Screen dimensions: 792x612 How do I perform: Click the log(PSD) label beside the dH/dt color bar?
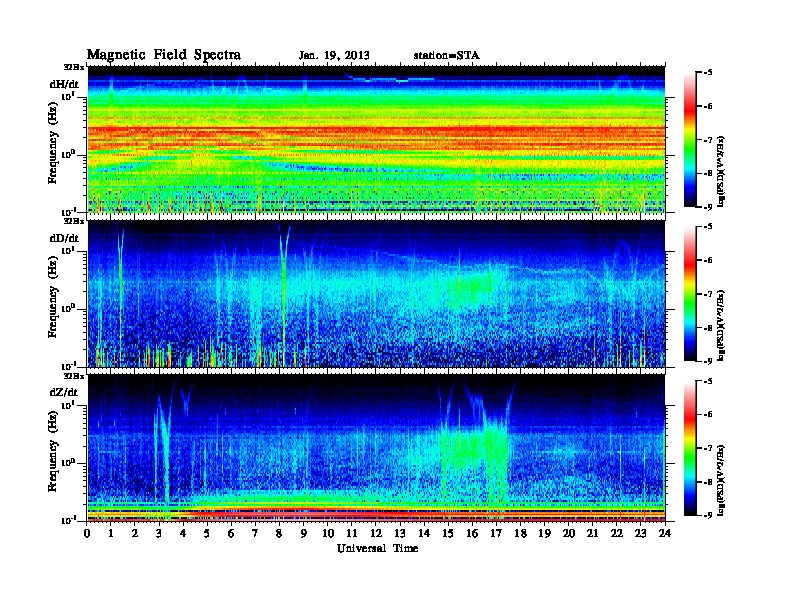pyautogui.click(x=721, y=171)
